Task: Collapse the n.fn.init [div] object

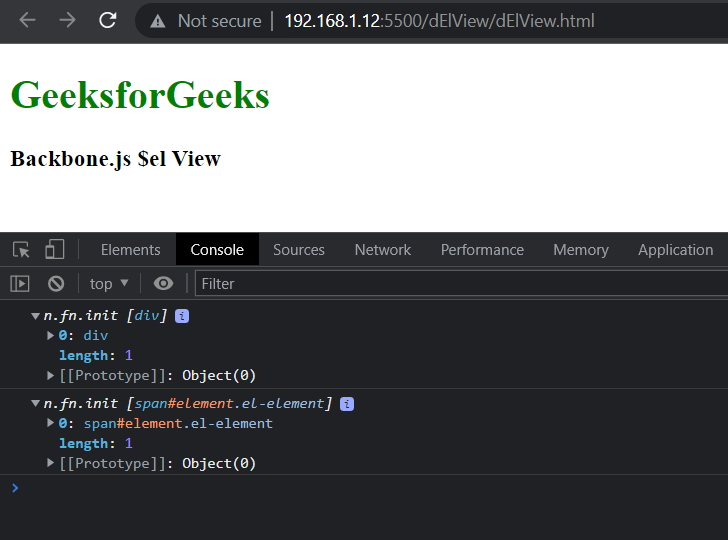Action: coord(35,316)
